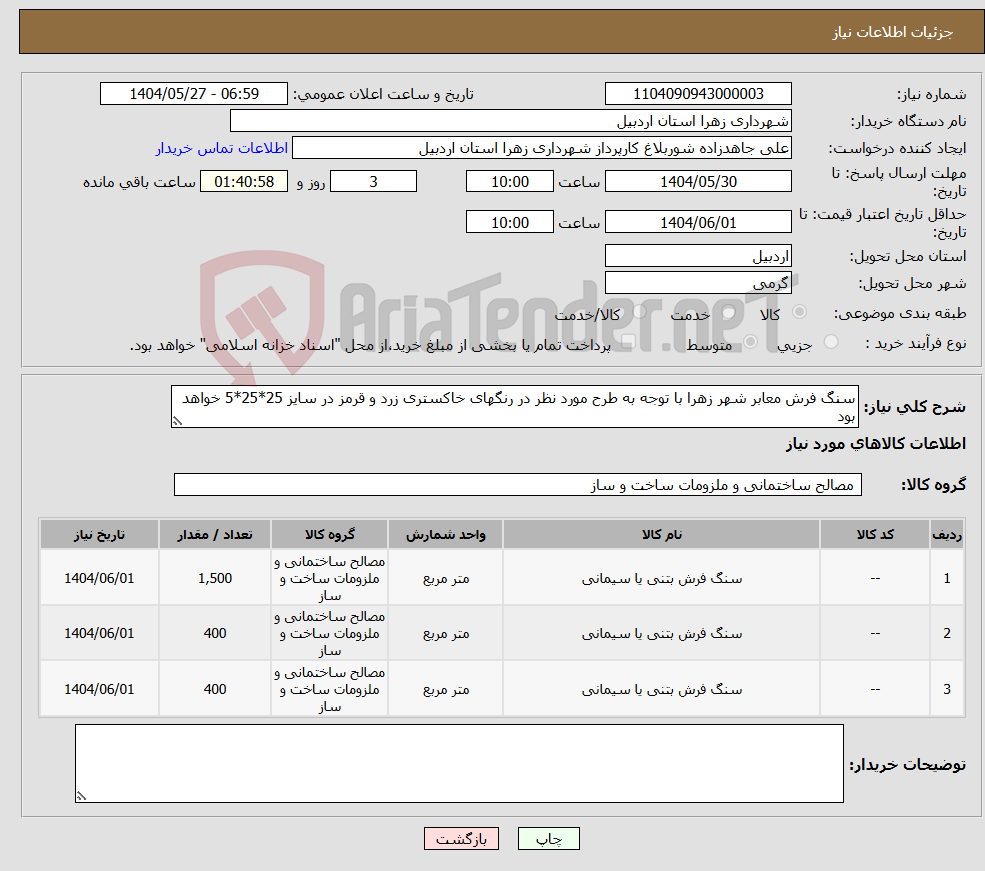Select متوسط purchase process type

(750, 342)
